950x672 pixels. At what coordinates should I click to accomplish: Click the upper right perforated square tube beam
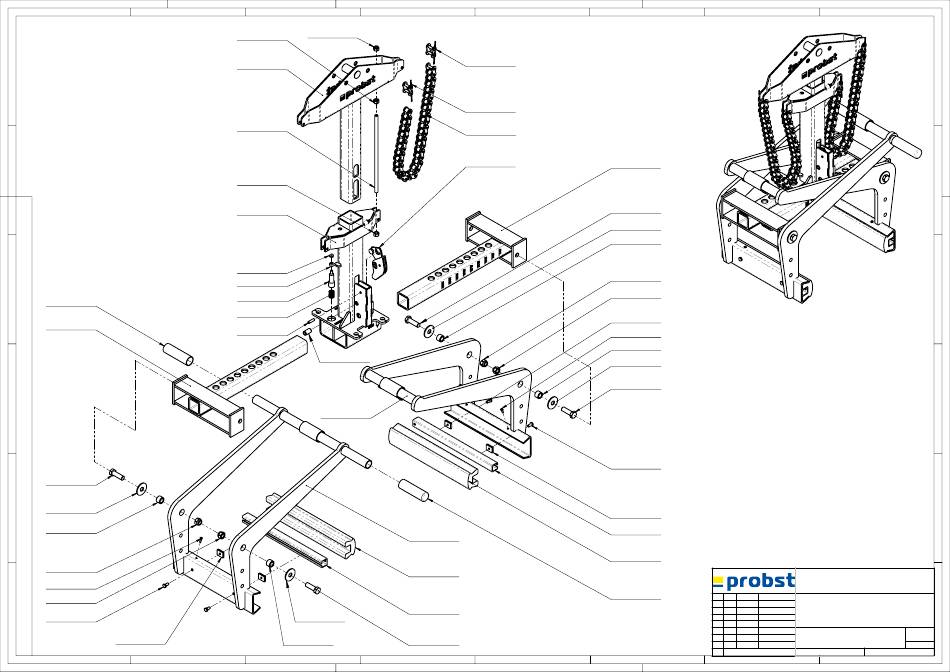[x=462, y=261]
